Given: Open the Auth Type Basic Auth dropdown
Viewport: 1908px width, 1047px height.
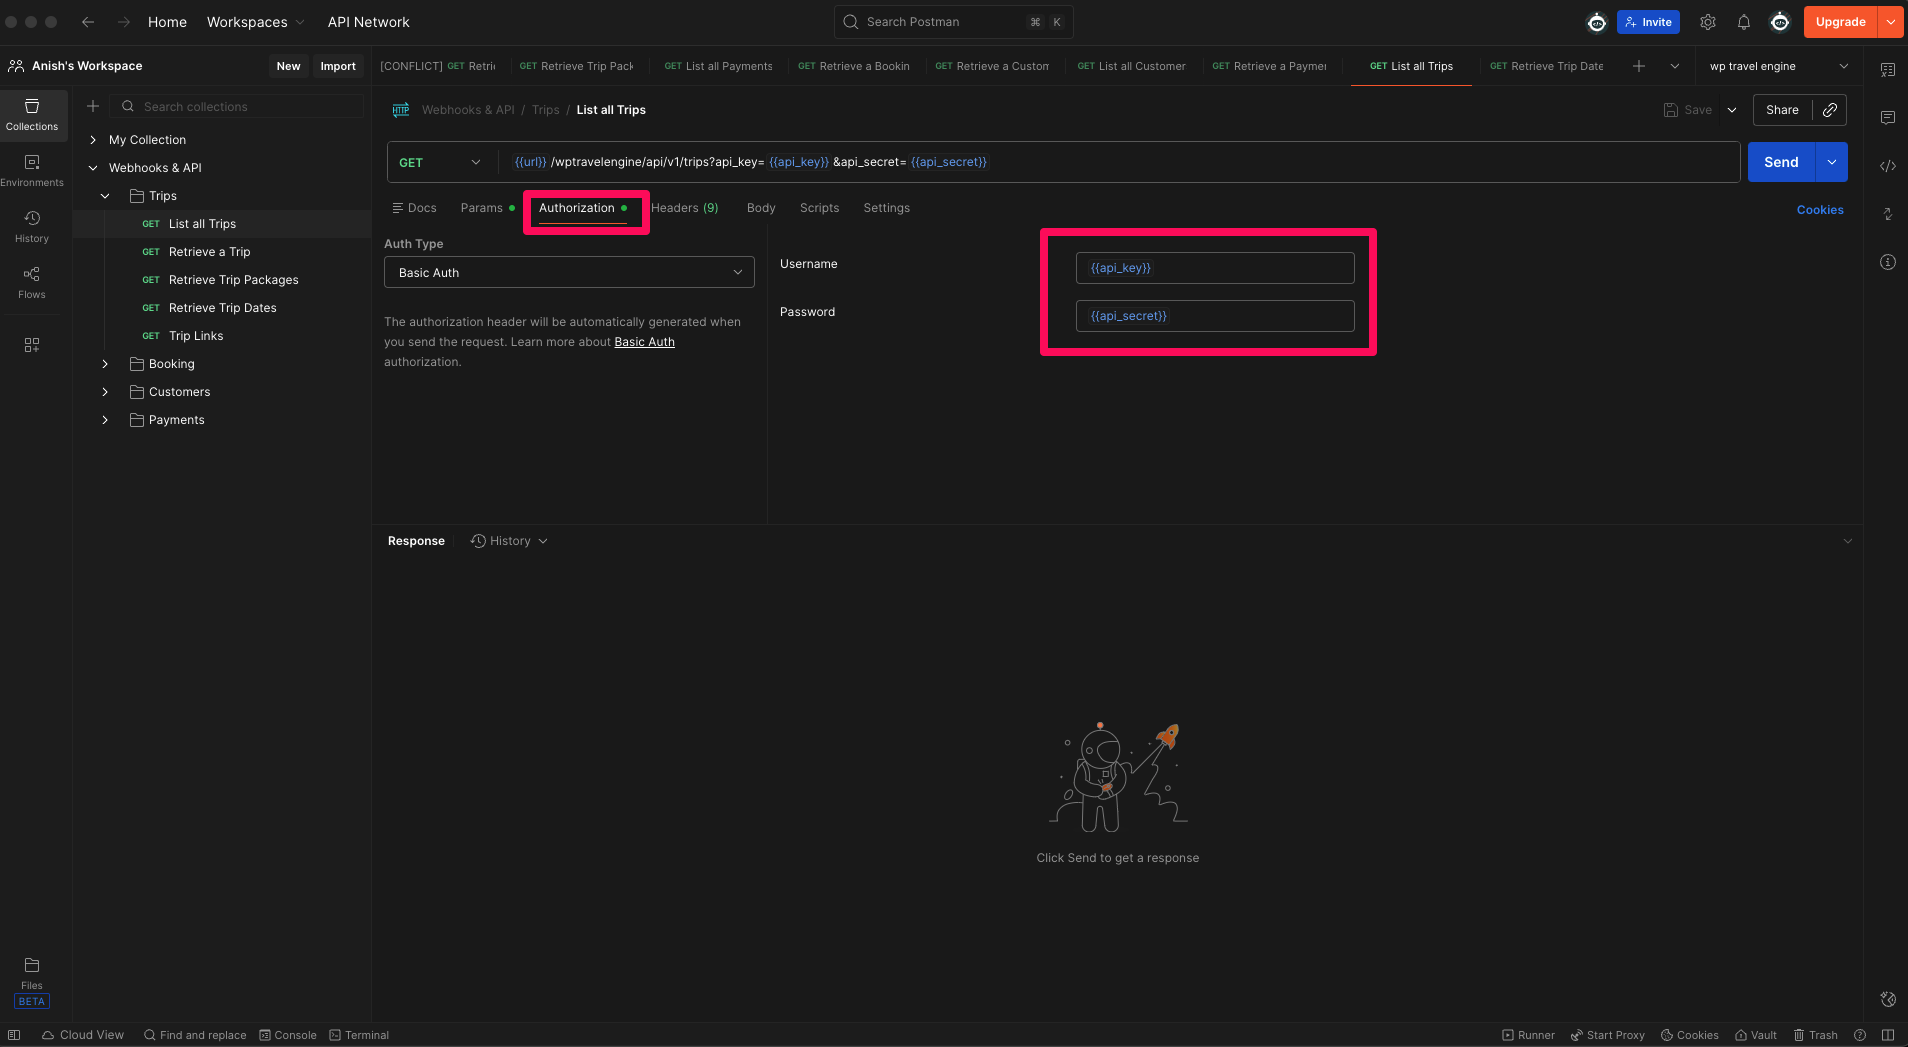Looking at the screenshot, I should pos(569,272).
